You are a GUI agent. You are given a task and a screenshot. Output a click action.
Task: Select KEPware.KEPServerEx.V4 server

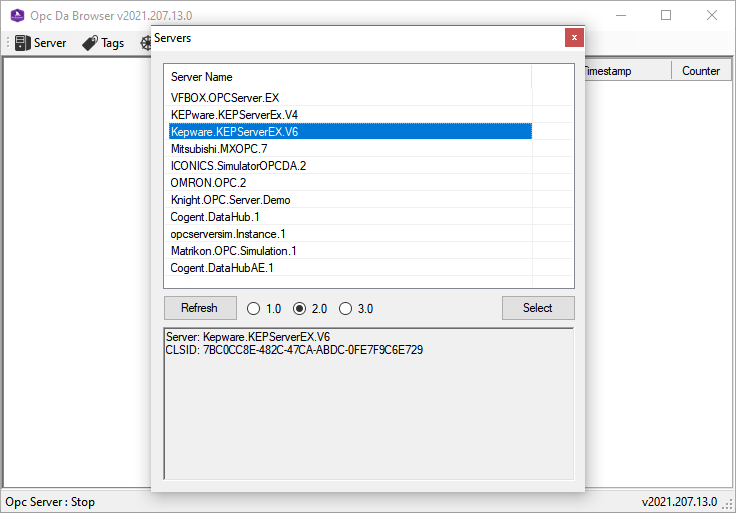[x=350, y=115]
